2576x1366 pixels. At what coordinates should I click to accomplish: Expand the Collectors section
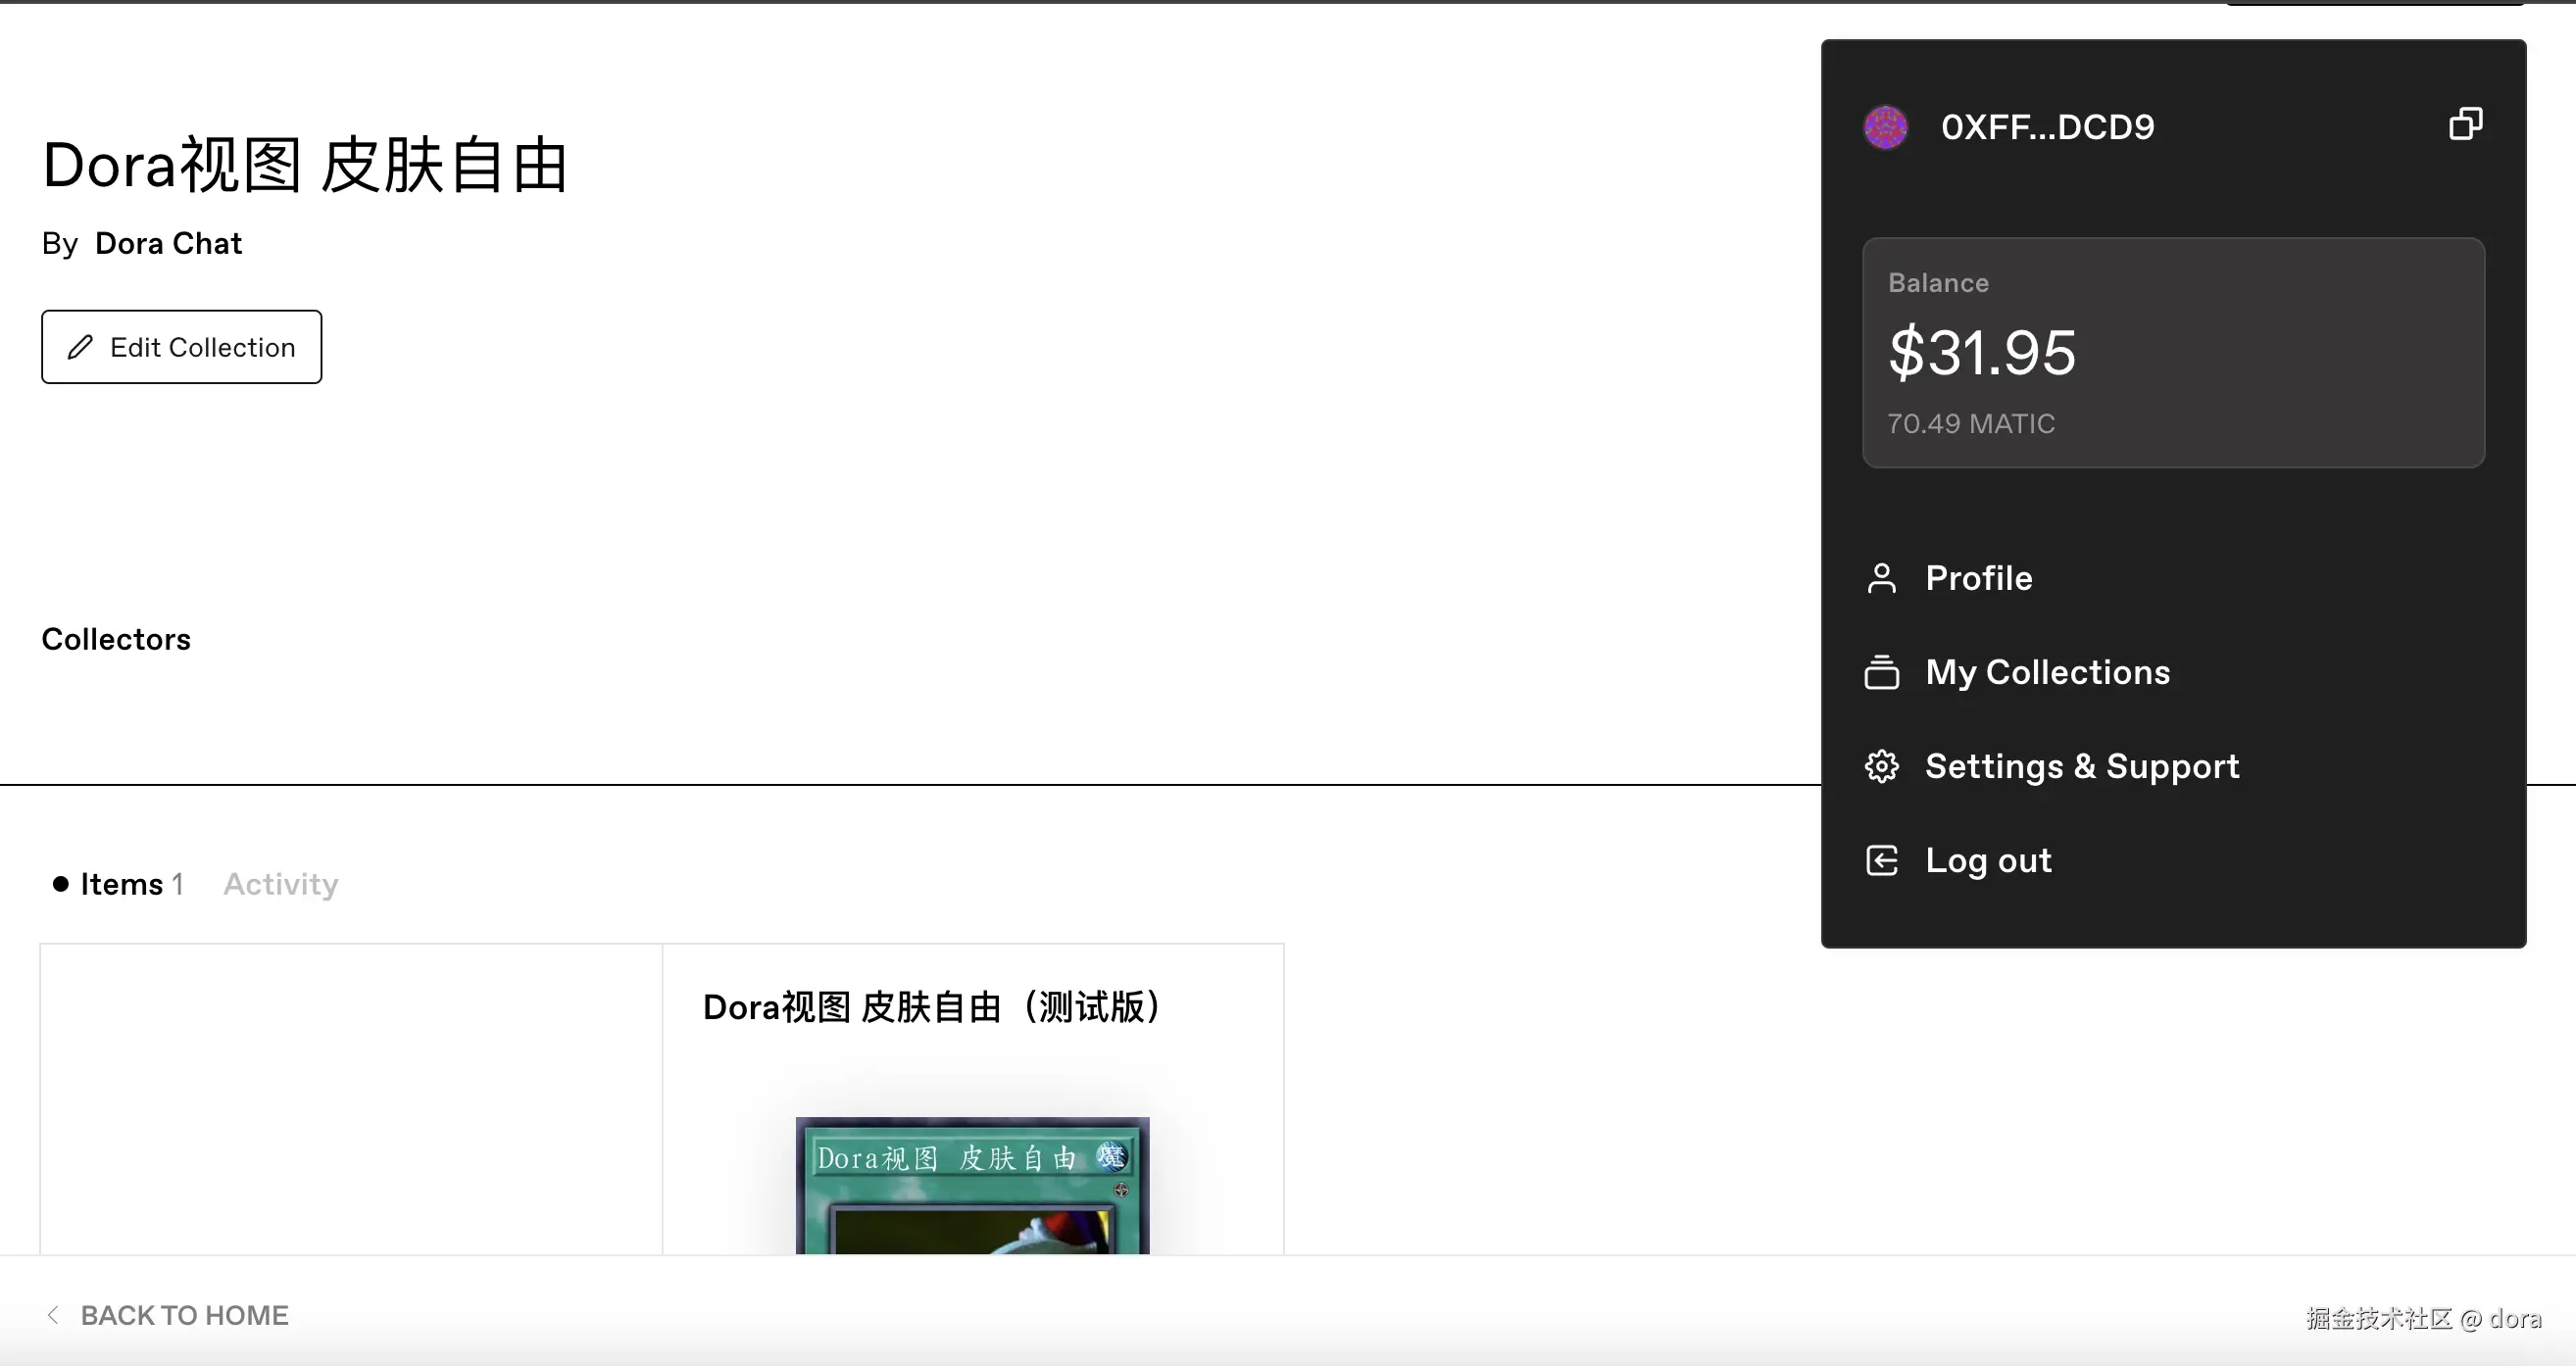(x=116, y=639)
